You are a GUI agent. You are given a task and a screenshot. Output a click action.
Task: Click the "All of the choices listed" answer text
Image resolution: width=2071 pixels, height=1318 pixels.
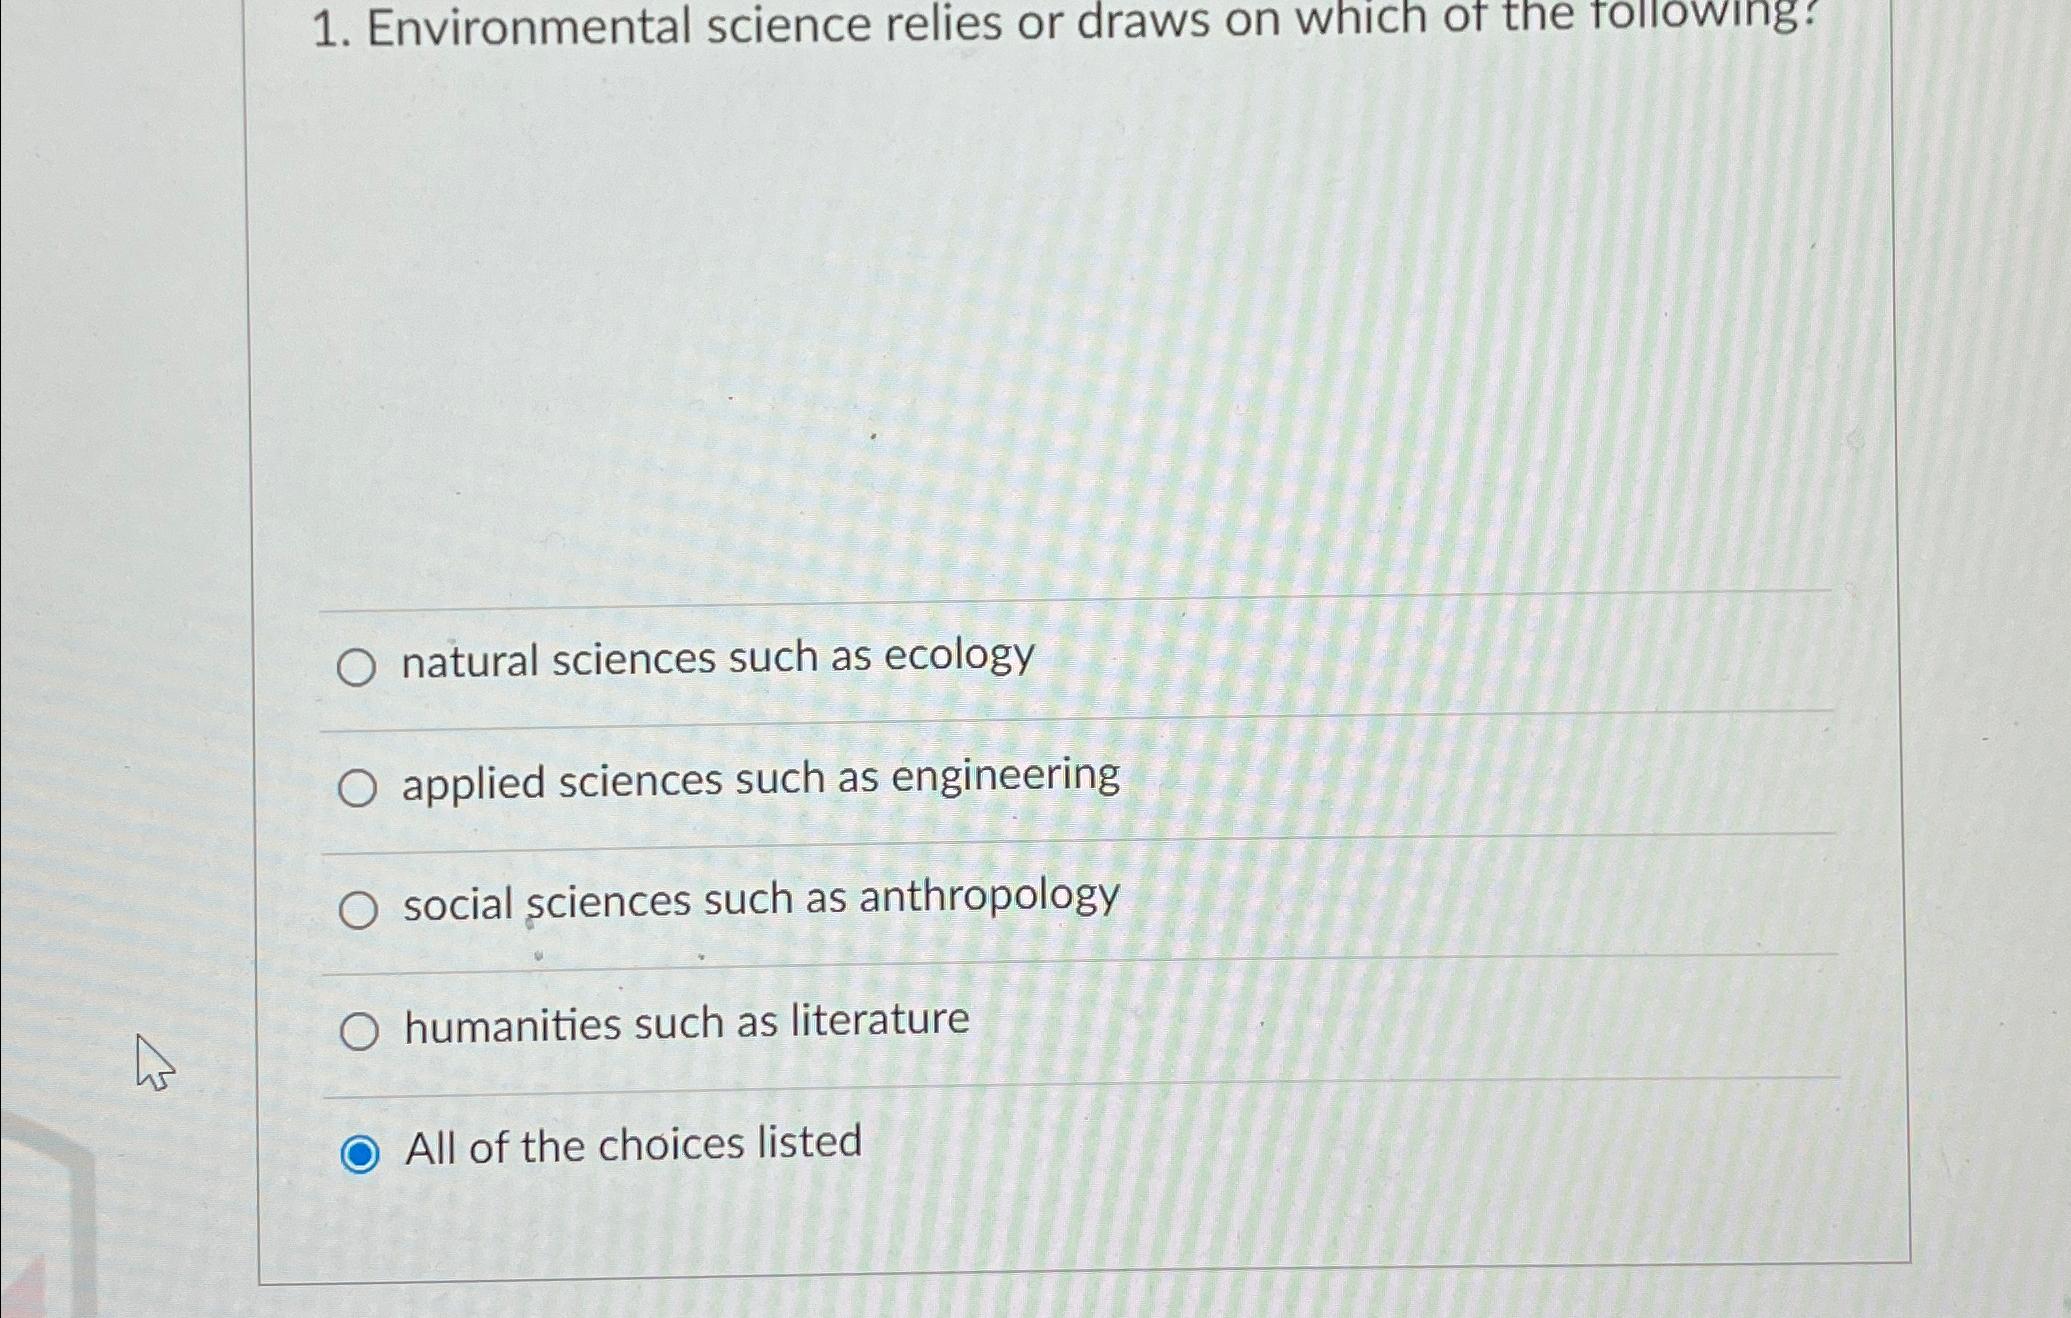click(x=632, y=1143)
